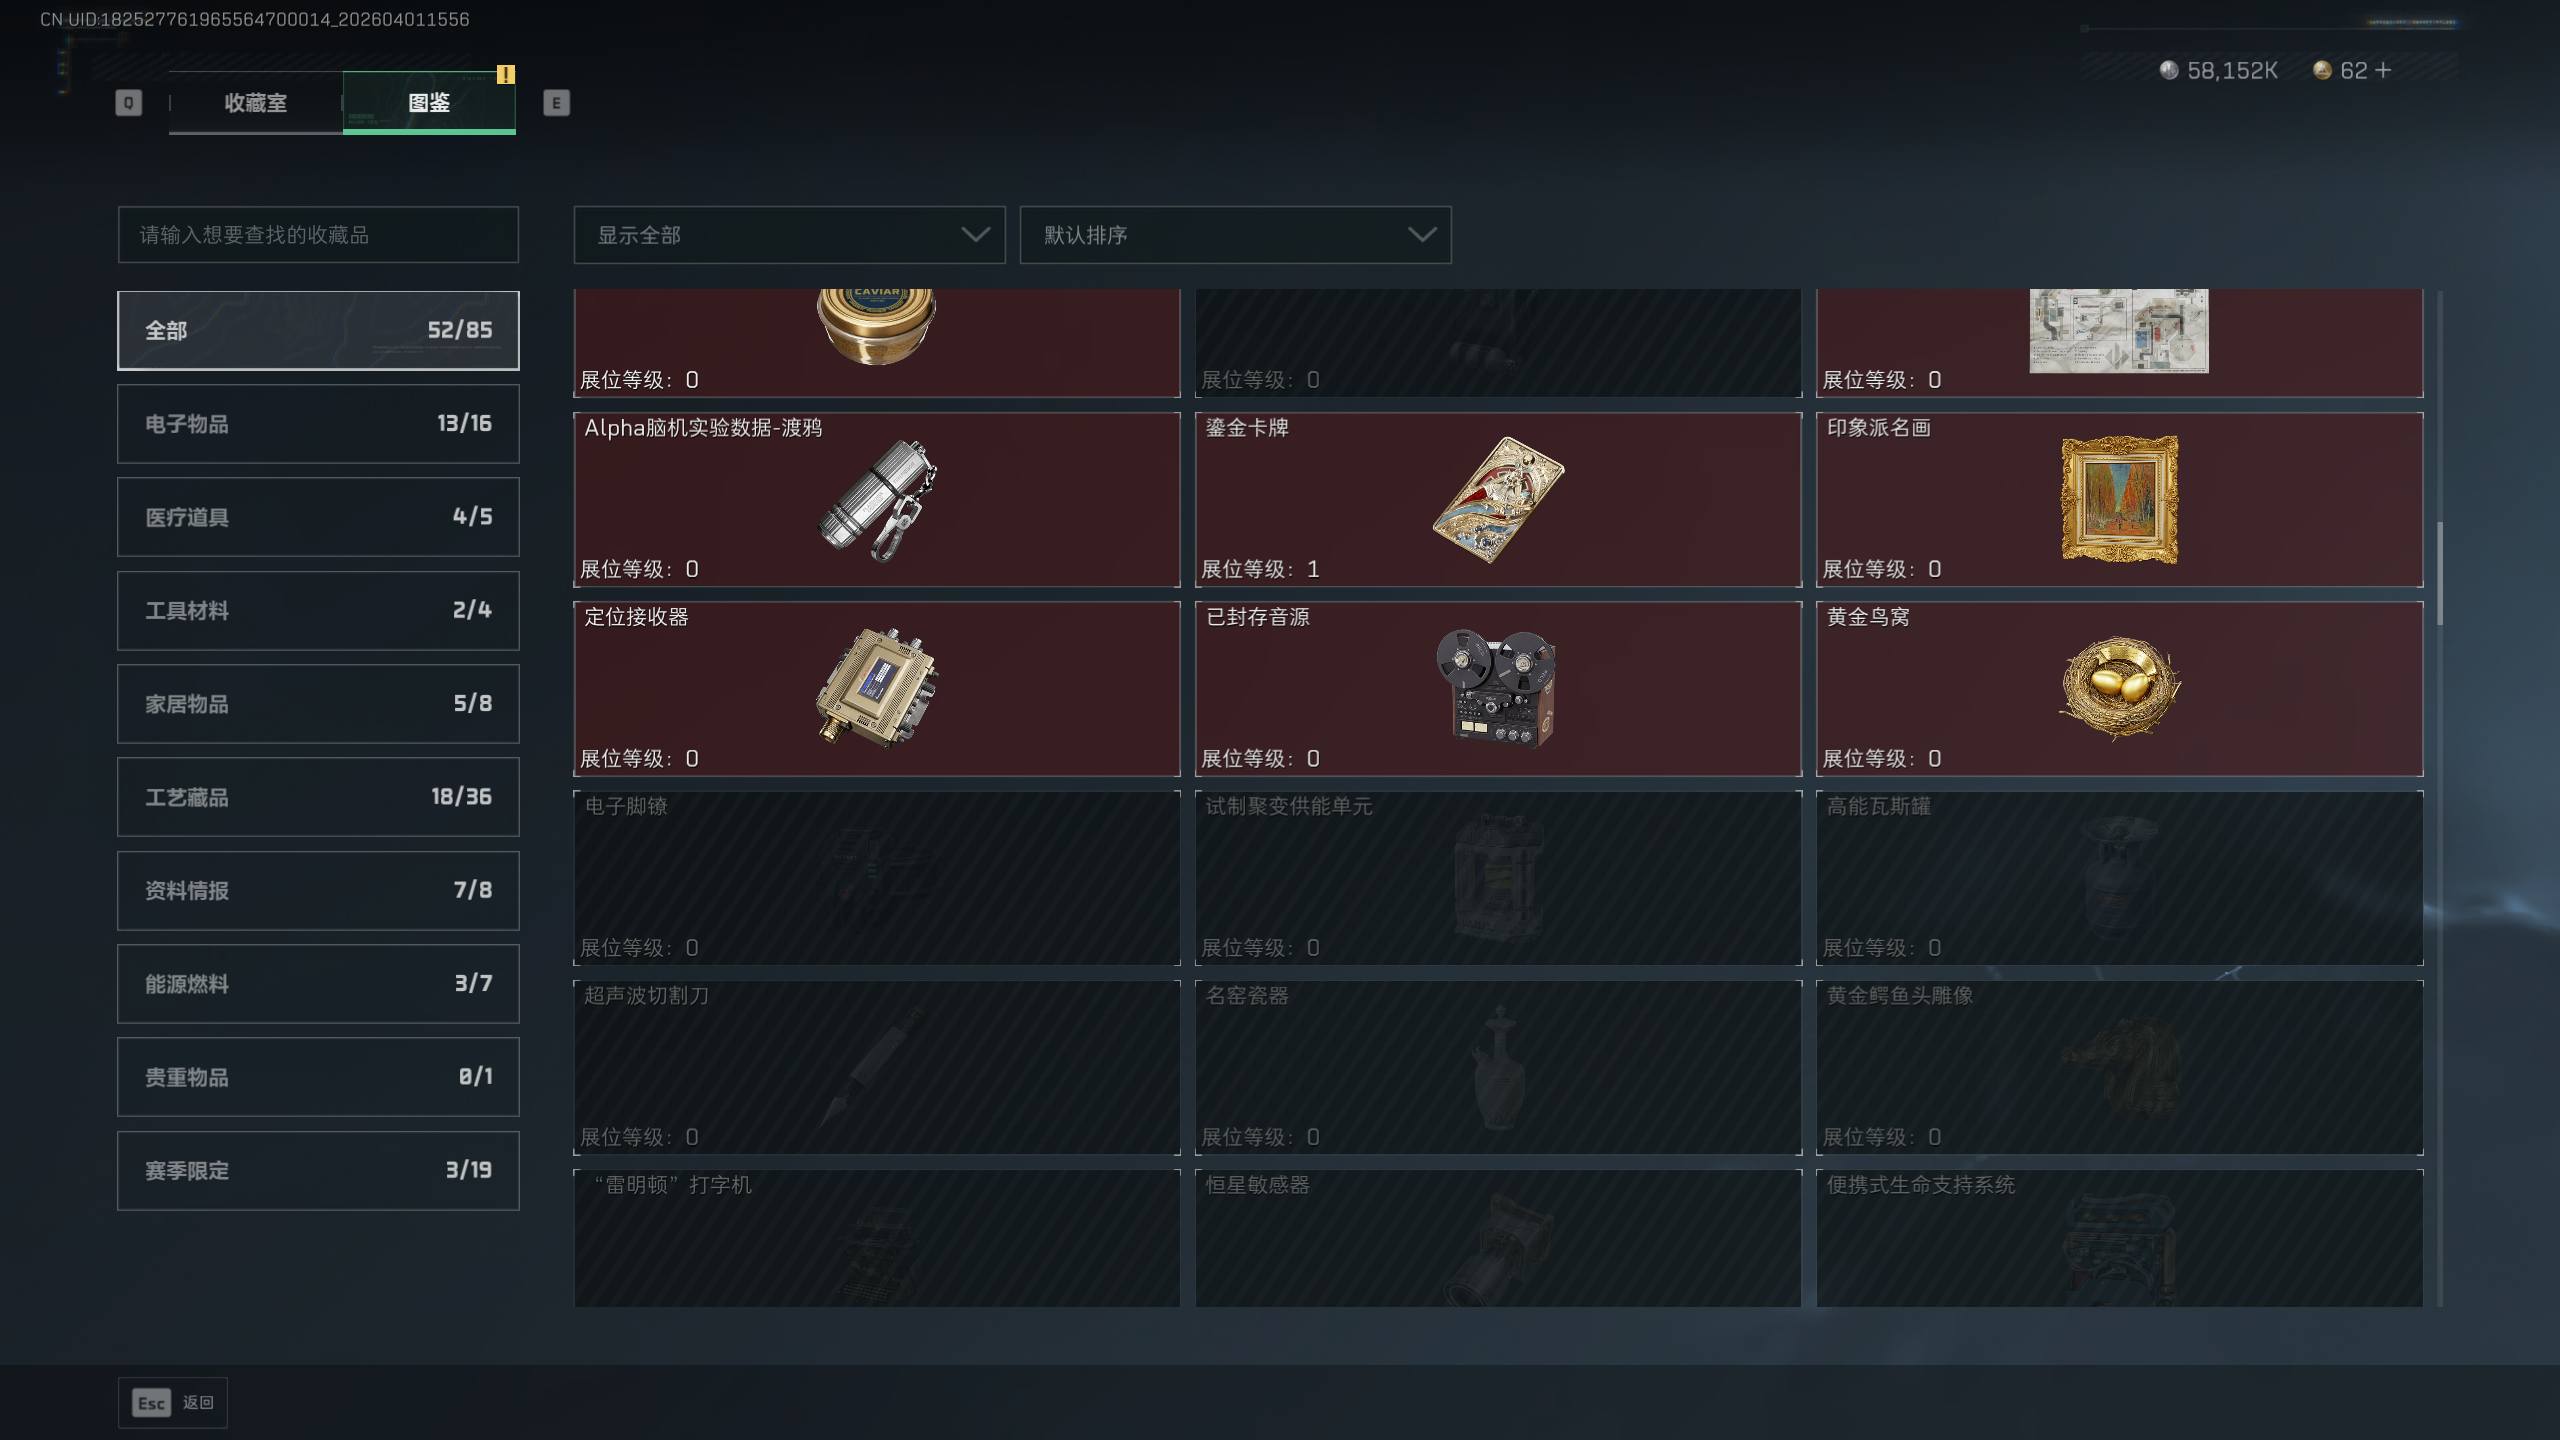Image resolution: width=2560 pixels, height=1440 pixels.
Task: Select the positioning receiver device icon
Action: click(x=877, y=688)
